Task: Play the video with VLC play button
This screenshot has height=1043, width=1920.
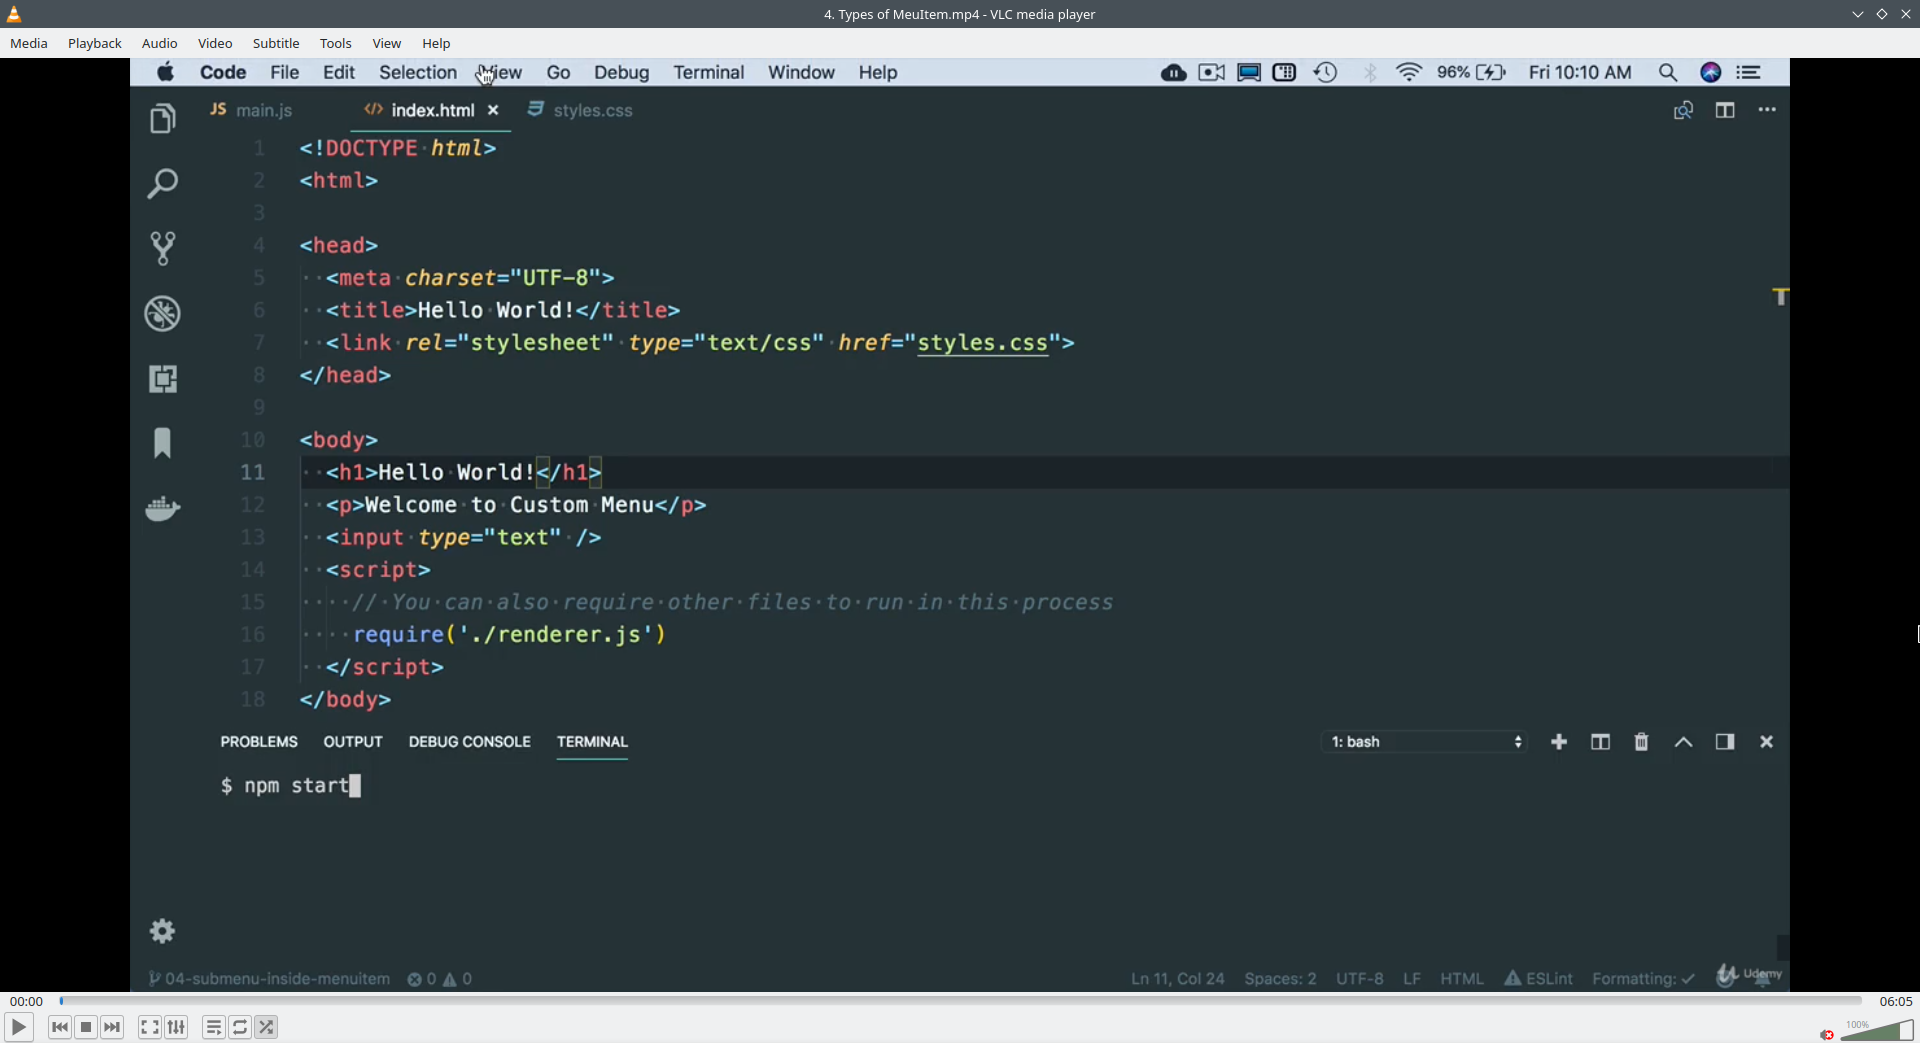Action: [18, 1027]
